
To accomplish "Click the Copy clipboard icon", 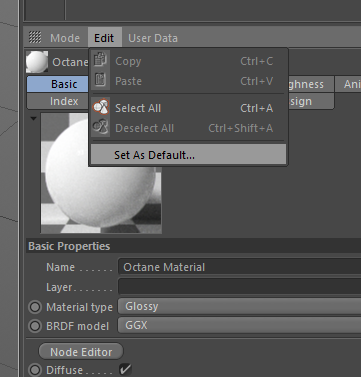I will [100, 60].
